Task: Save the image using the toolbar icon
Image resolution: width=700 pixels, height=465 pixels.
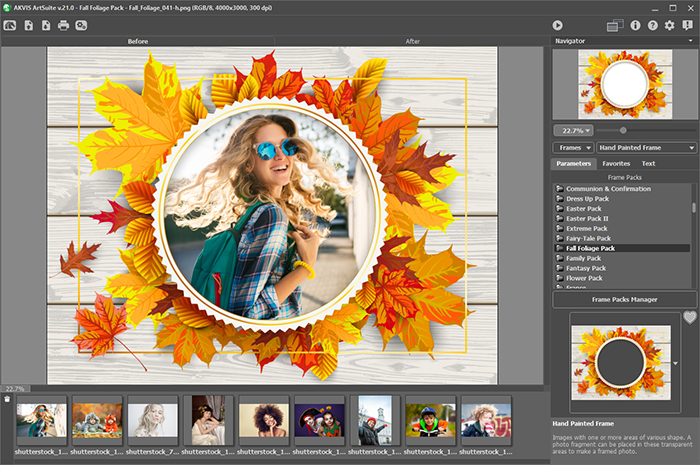Action: coord(46,25)
